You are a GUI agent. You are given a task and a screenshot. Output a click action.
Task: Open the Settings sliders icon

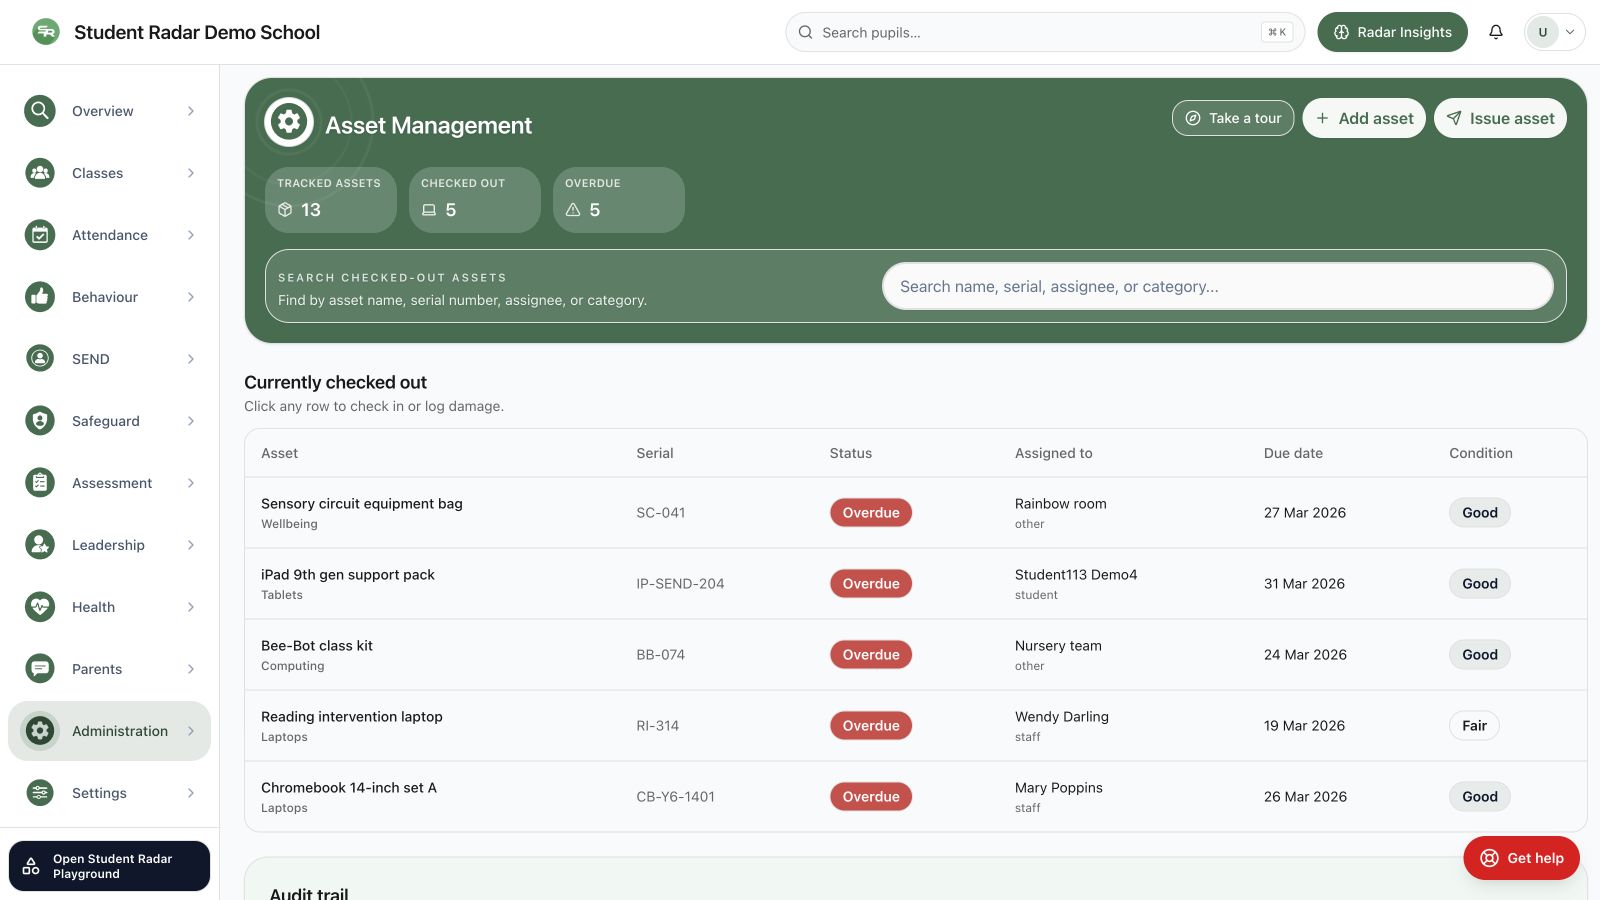point(40,793)
